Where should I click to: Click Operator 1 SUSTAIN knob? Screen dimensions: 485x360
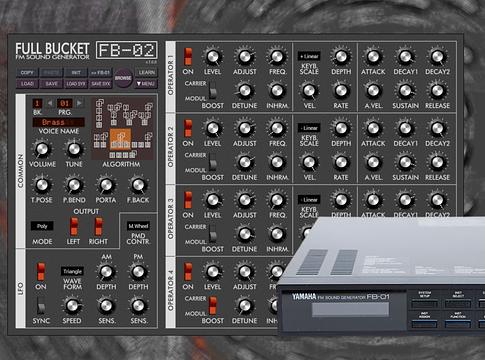(x=405, y=91)
